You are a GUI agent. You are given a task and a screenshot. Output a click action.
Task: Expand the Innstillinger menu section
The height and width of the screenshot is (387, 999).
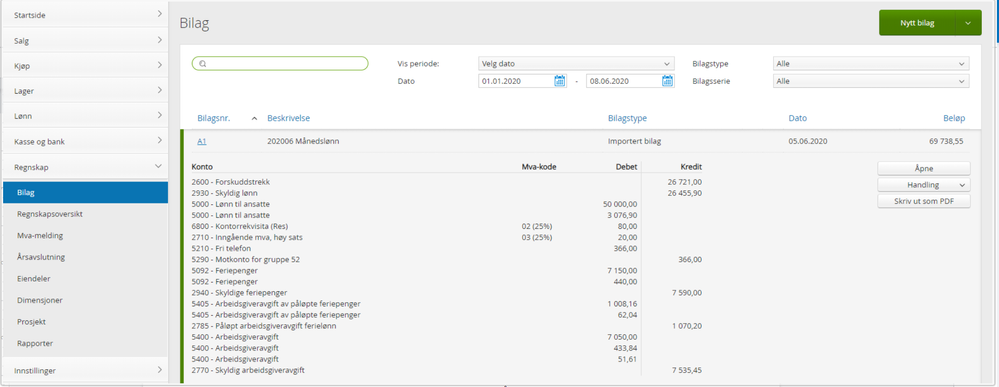click(x=83, y=370)
